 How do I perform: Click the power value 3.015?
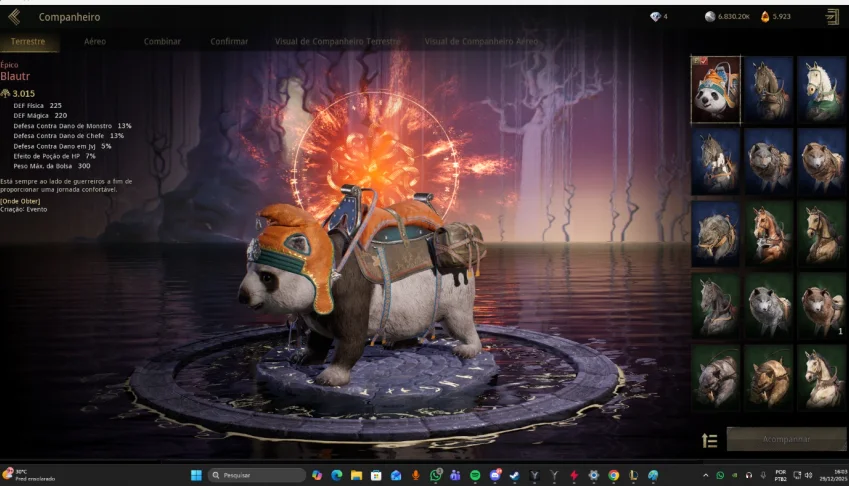(x=24, y=93)
